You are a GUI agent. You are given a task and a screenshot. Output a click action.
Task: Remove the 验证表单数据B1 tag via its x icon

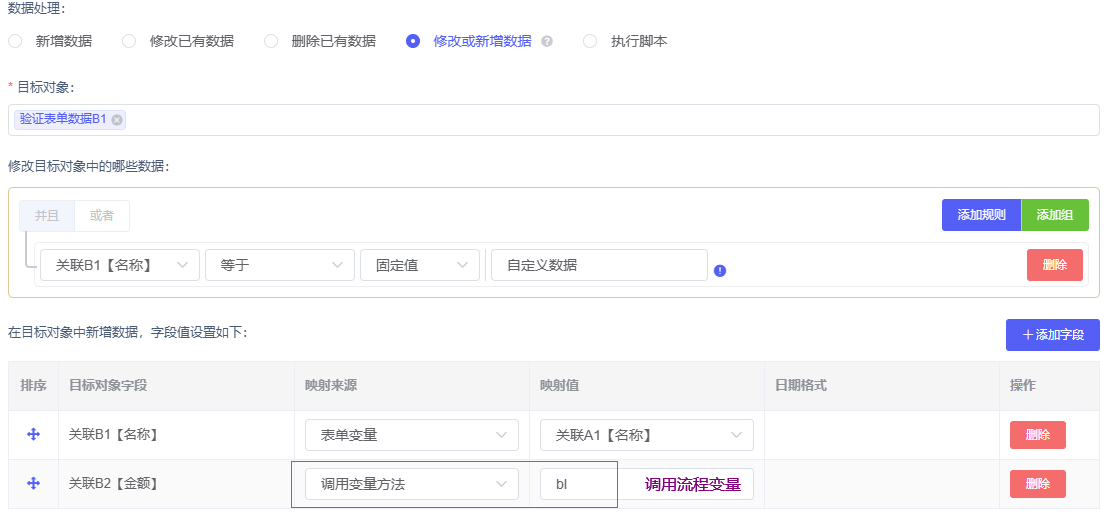(x=117, y=120)
